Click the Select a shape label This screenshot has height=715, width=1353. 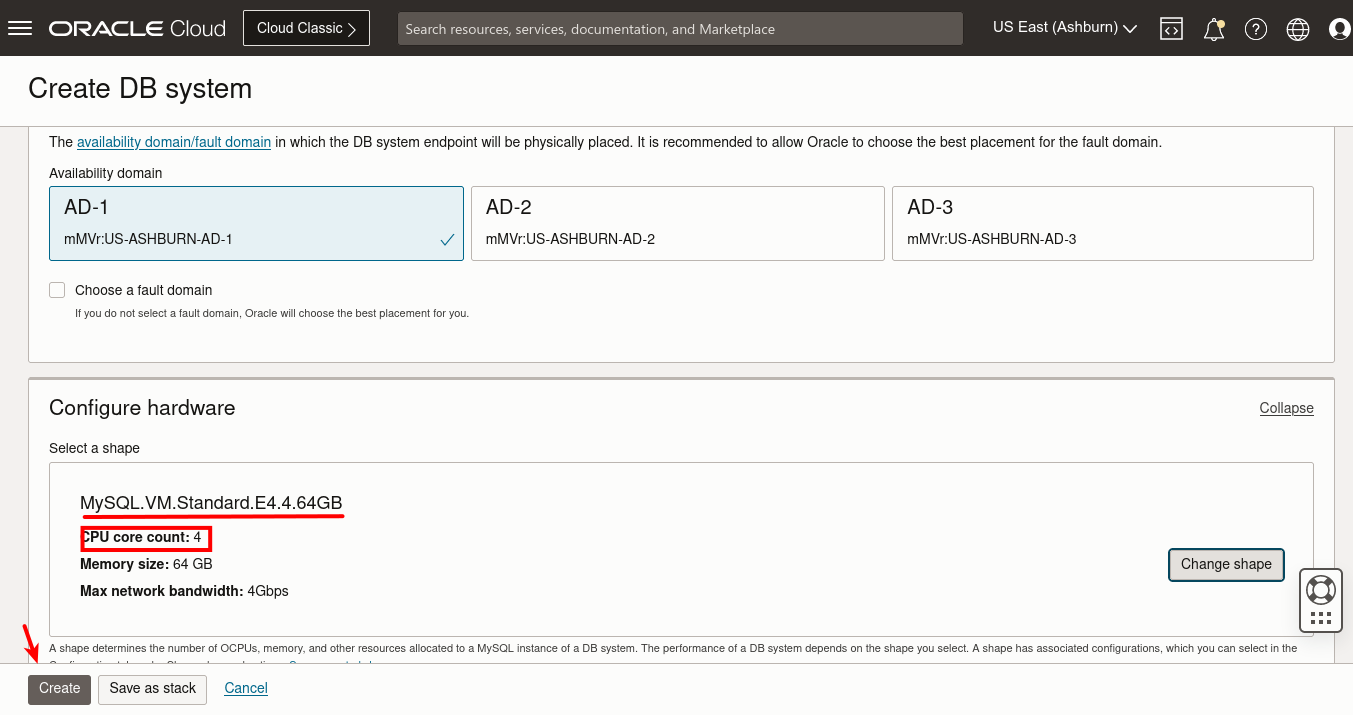(x=94, y=448)
